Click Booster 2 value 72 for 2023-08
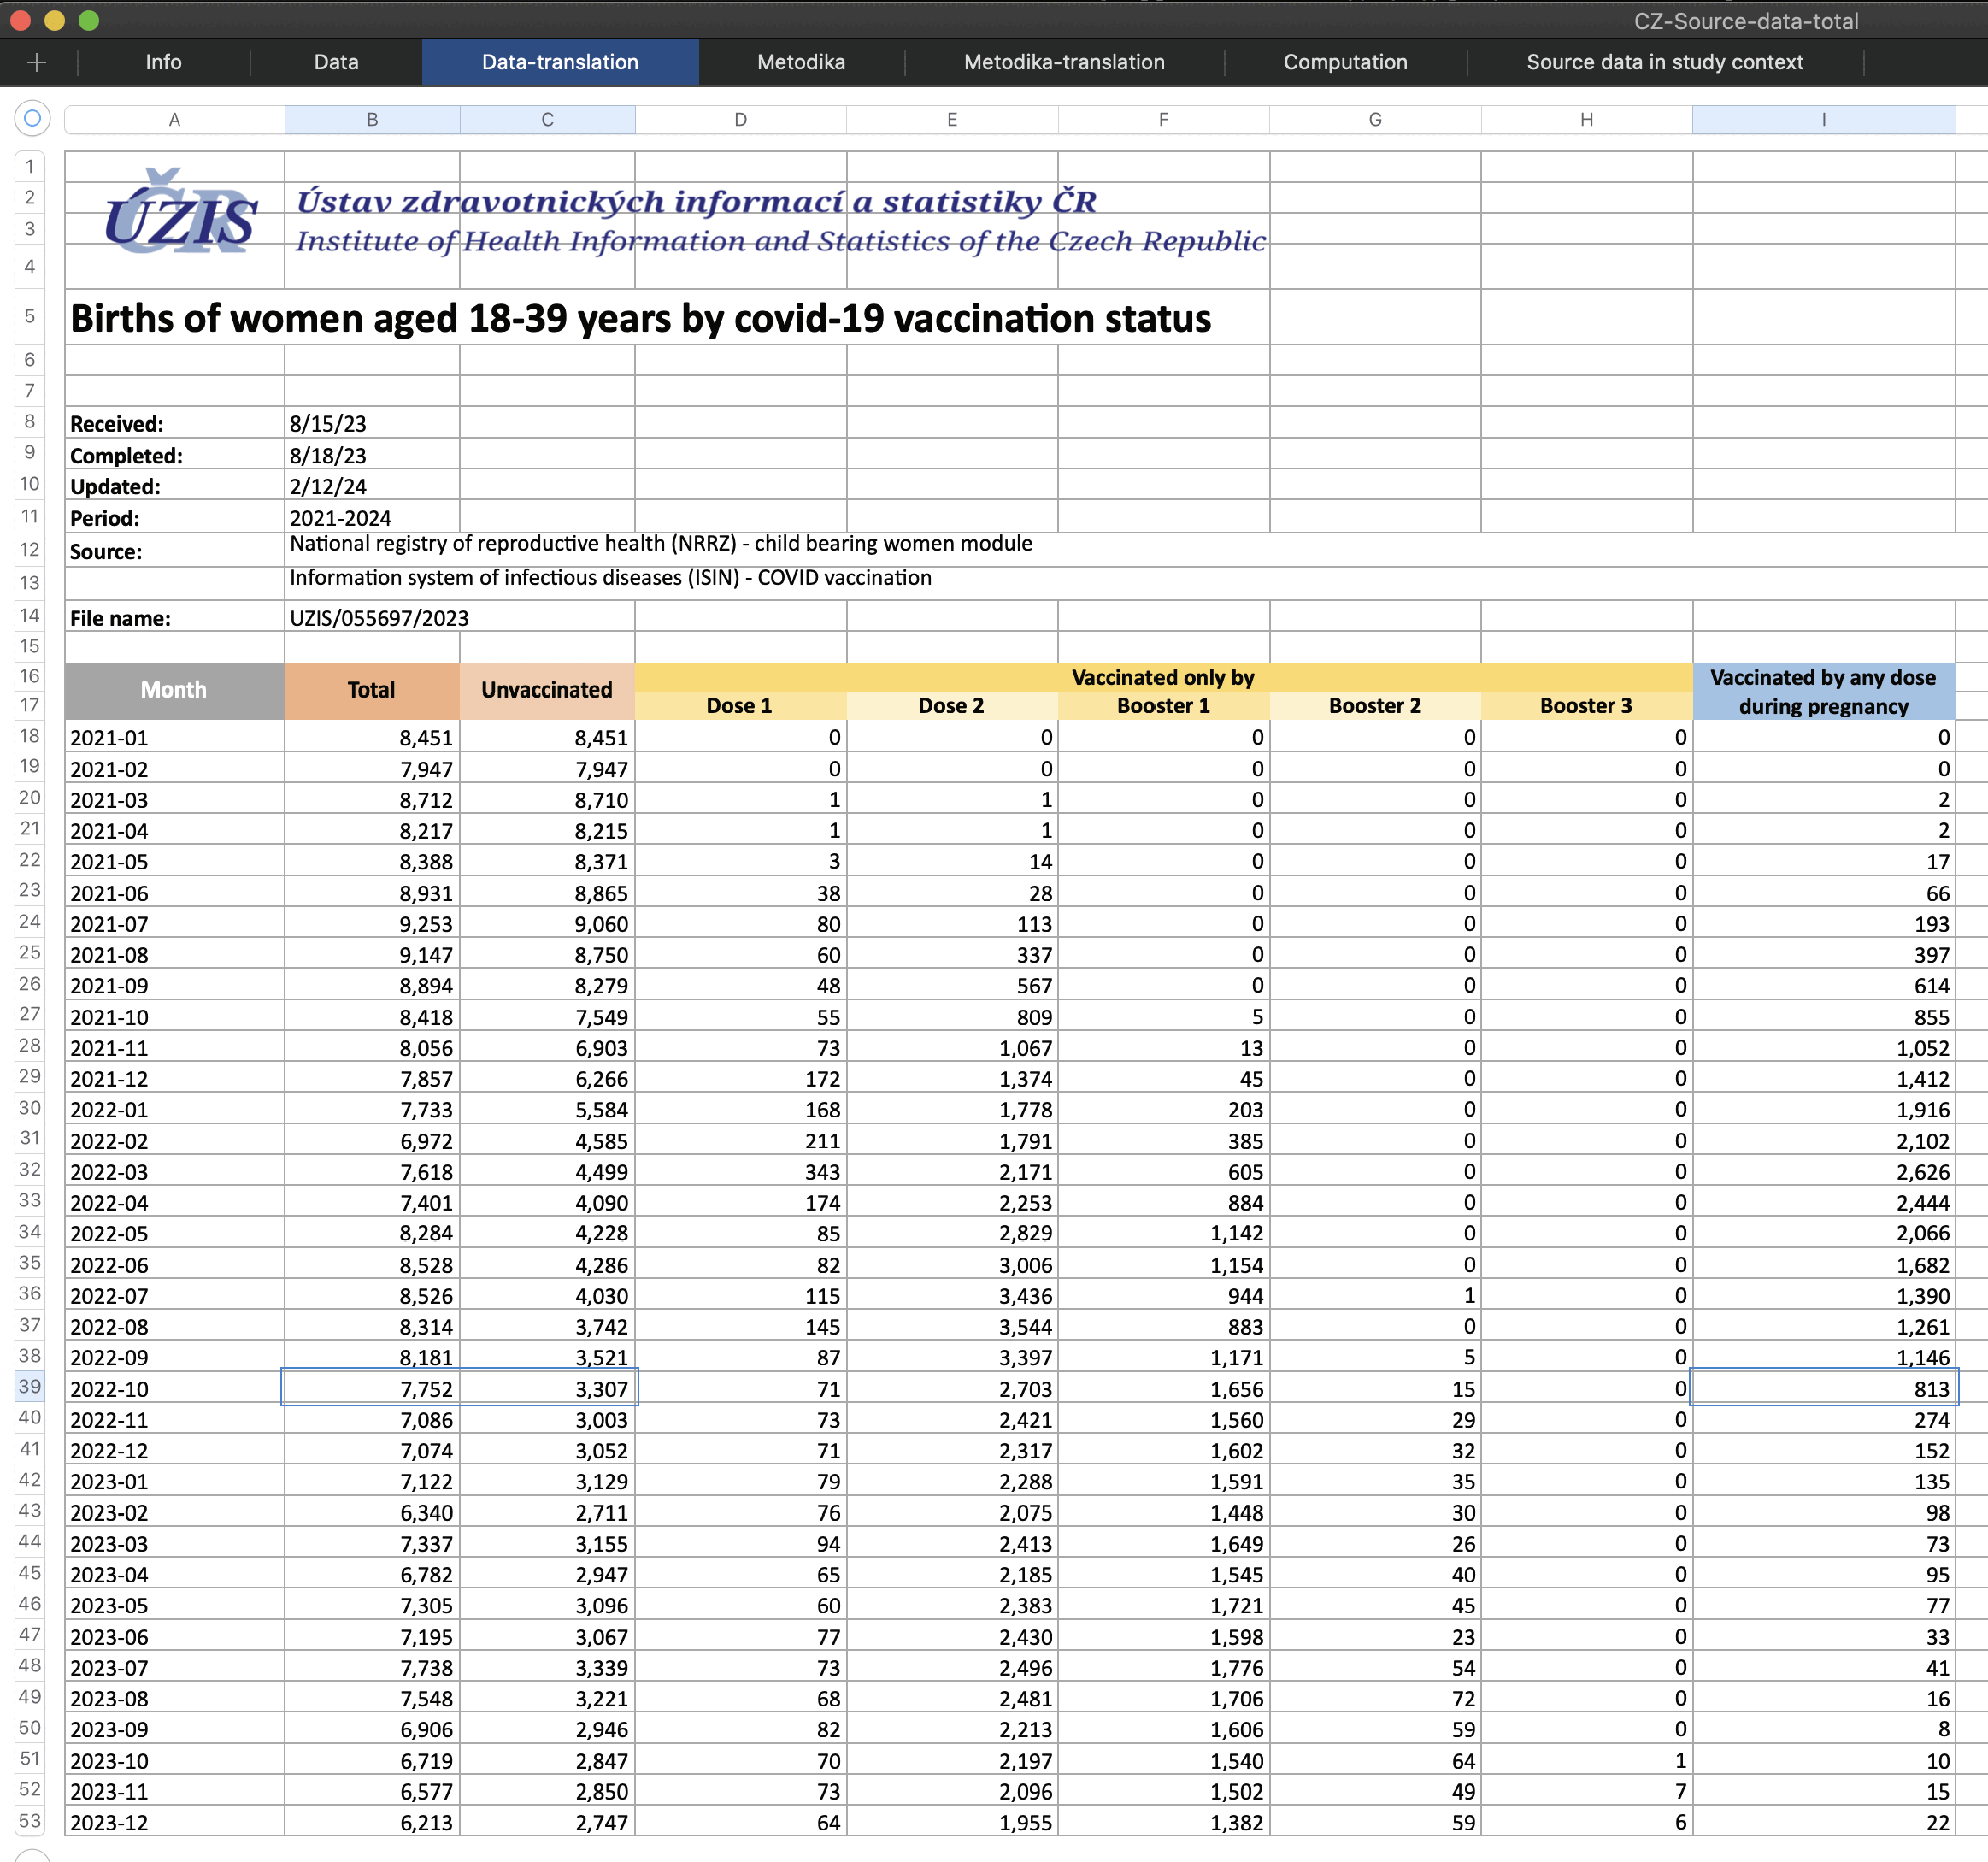The image size is (1988, 1862). pyautogui.click(x=1375, y=1698)
